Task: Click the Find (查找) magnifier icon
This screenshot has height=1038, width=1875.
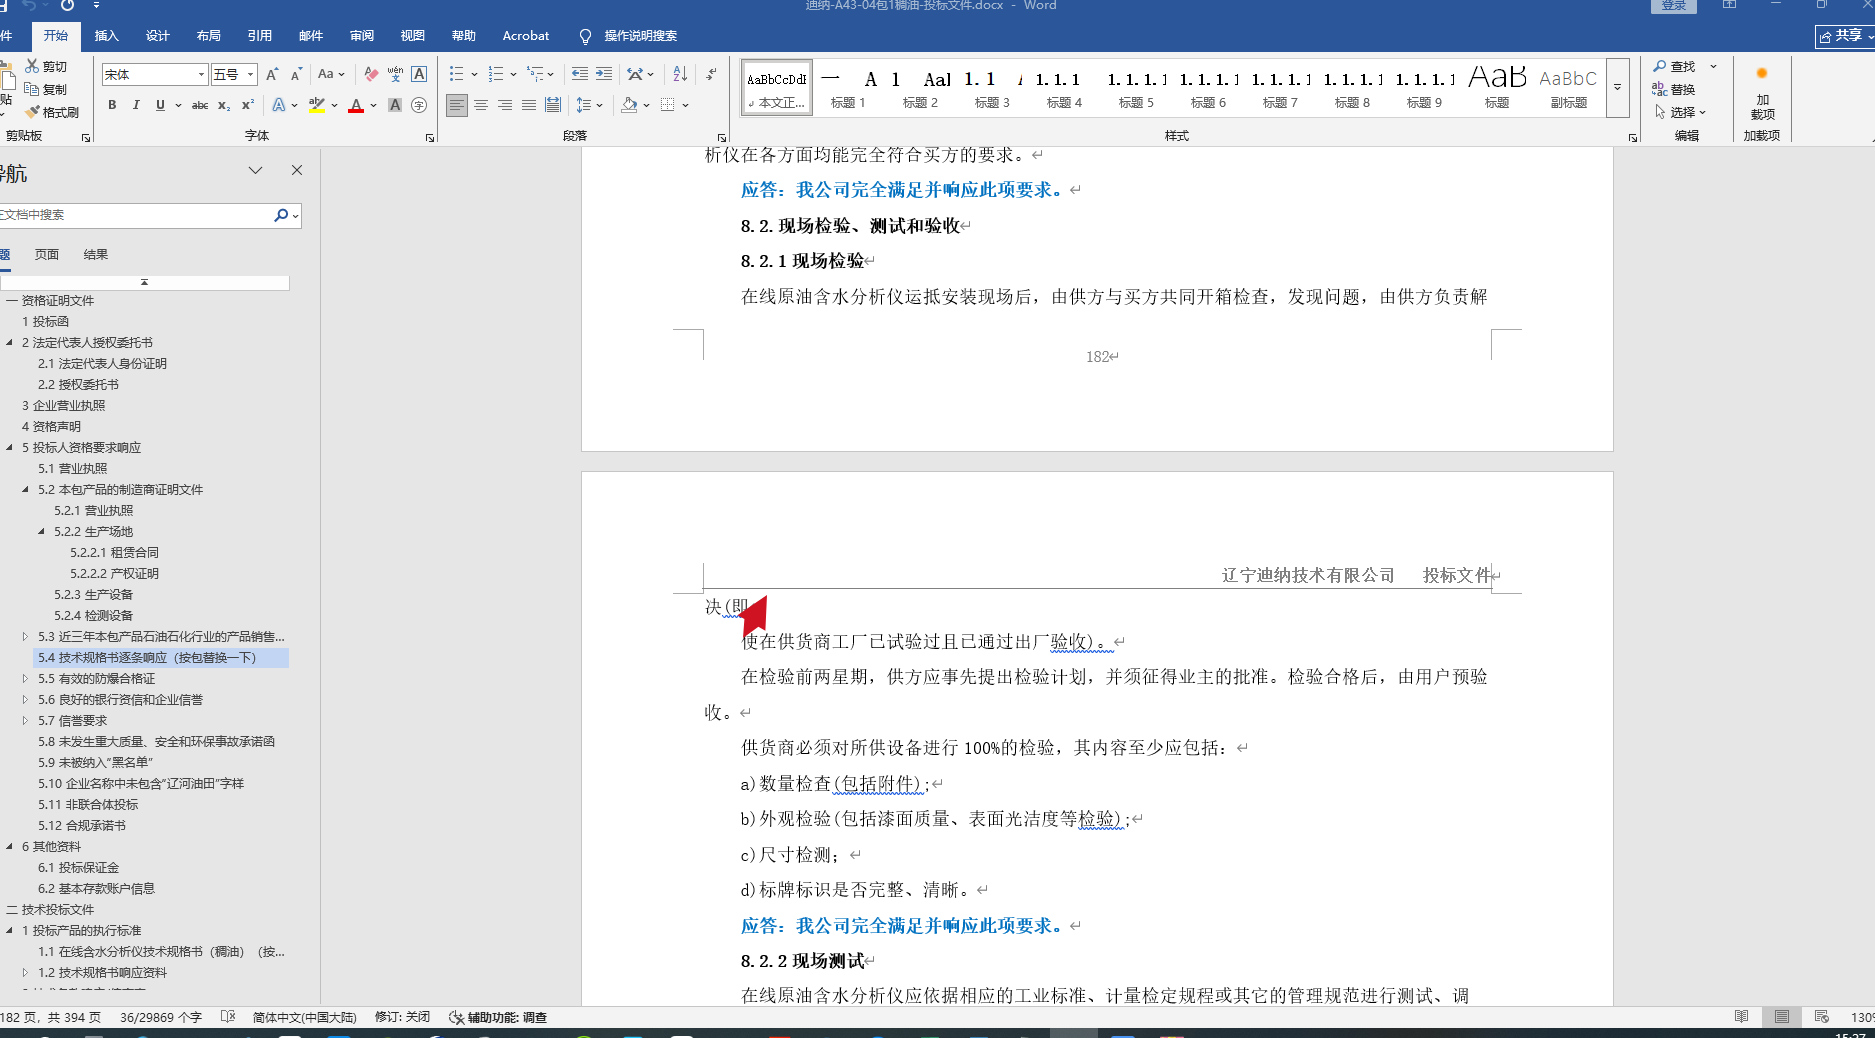Action: click(1660, 66)
